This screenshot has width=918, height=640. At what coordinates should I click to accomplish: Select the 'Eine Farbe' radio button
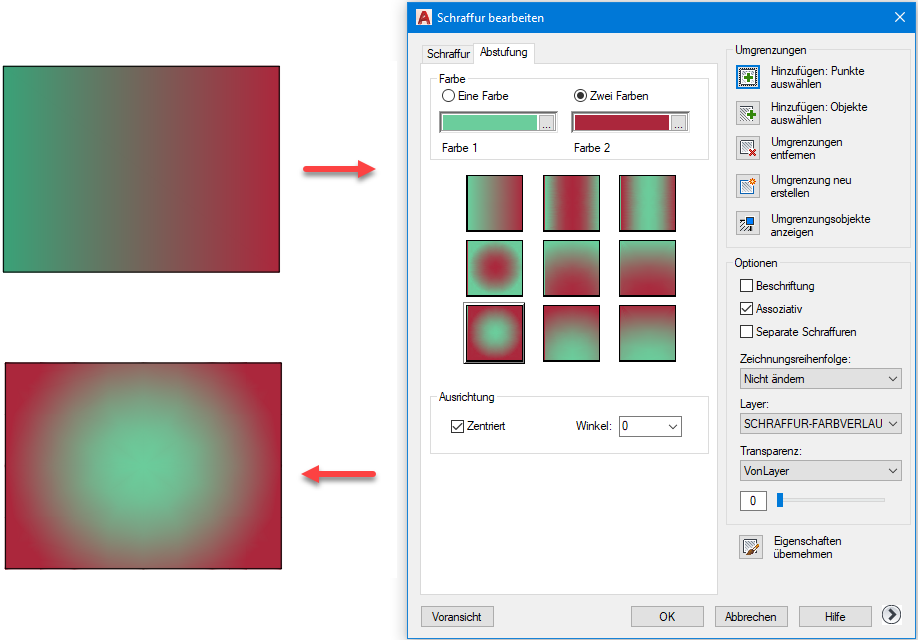(x=449, y=96)
